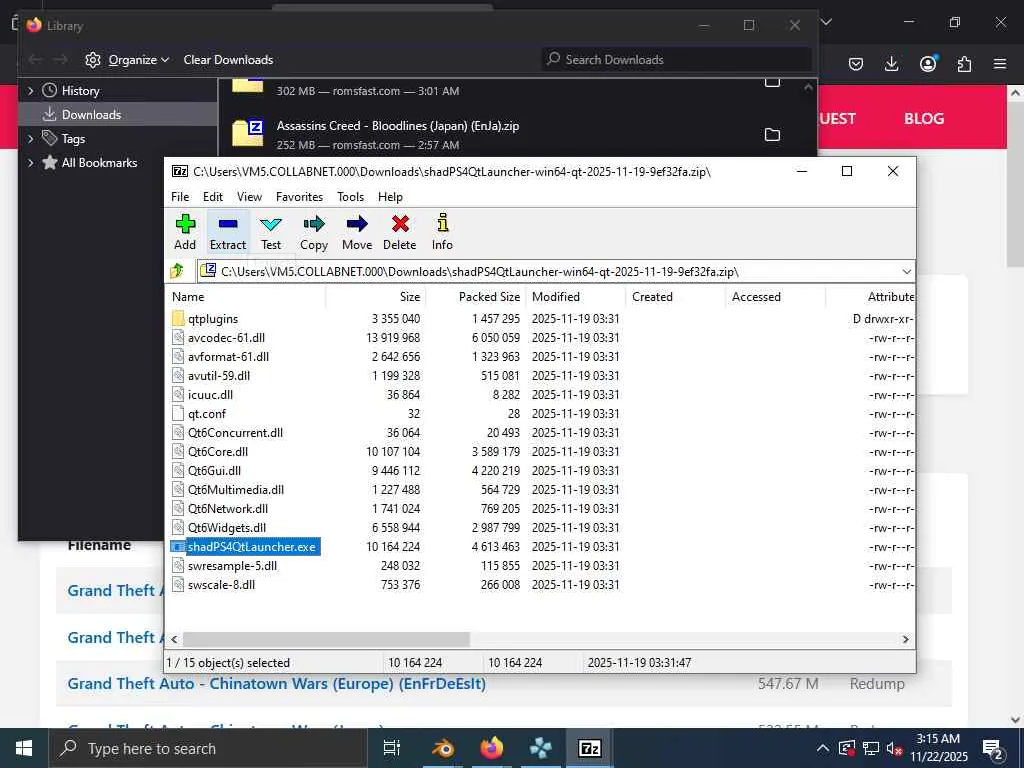
Task: Select avcodec-61.dll file
Action: [219, 338]
